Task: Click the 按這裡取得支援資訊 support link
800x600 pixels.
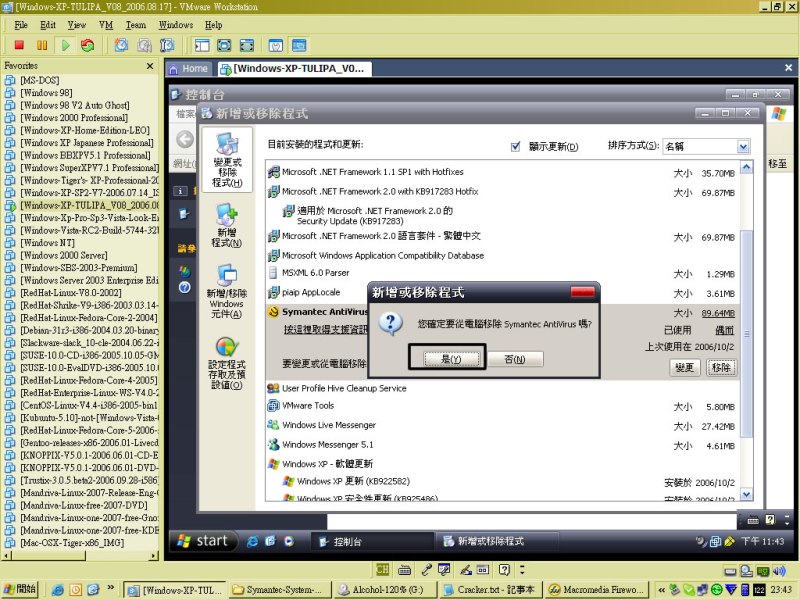Action: [326, 330]
